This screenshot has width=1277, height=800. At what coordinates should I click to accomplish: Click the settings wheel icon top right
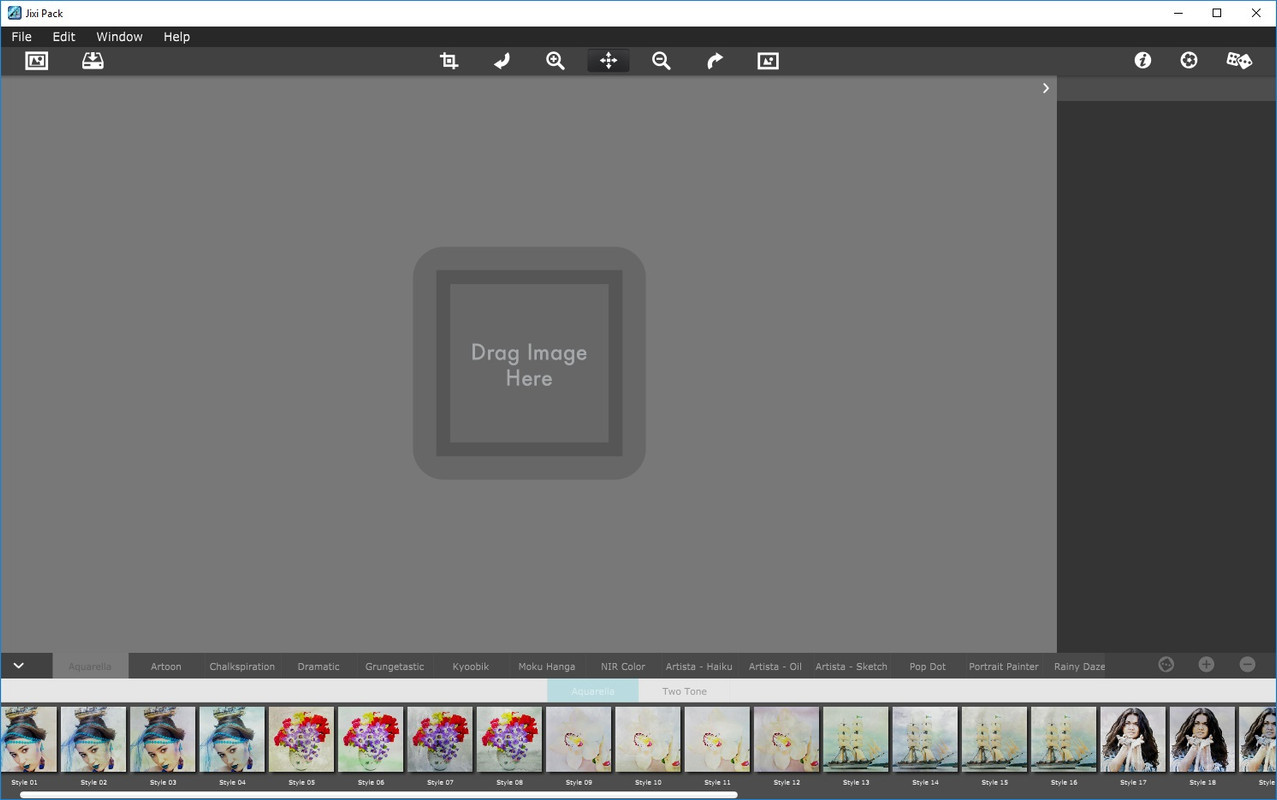[x=1189, y=61]
